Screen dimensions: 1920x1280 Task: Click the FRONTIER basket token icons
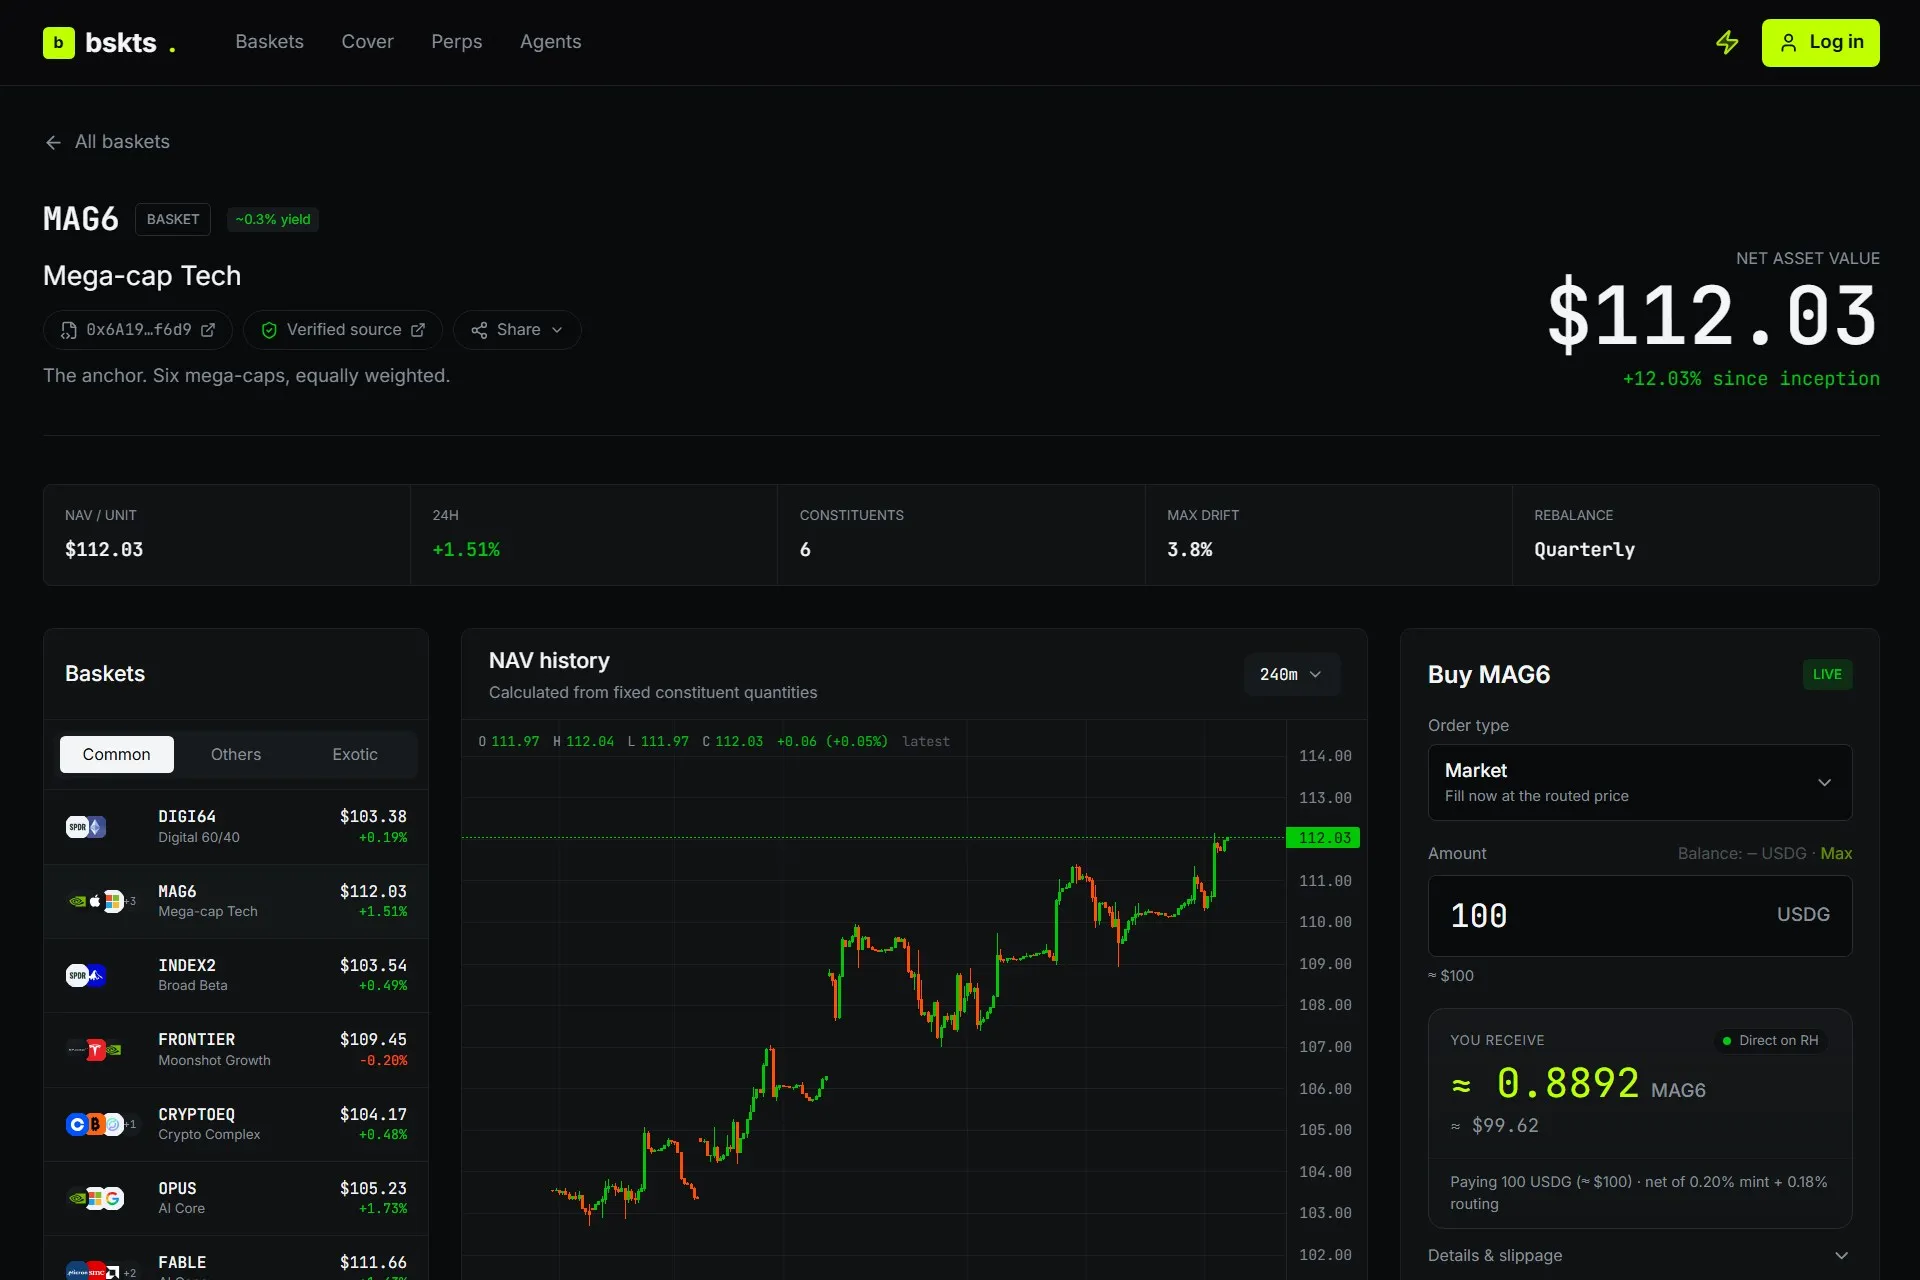click(95, 1050)
